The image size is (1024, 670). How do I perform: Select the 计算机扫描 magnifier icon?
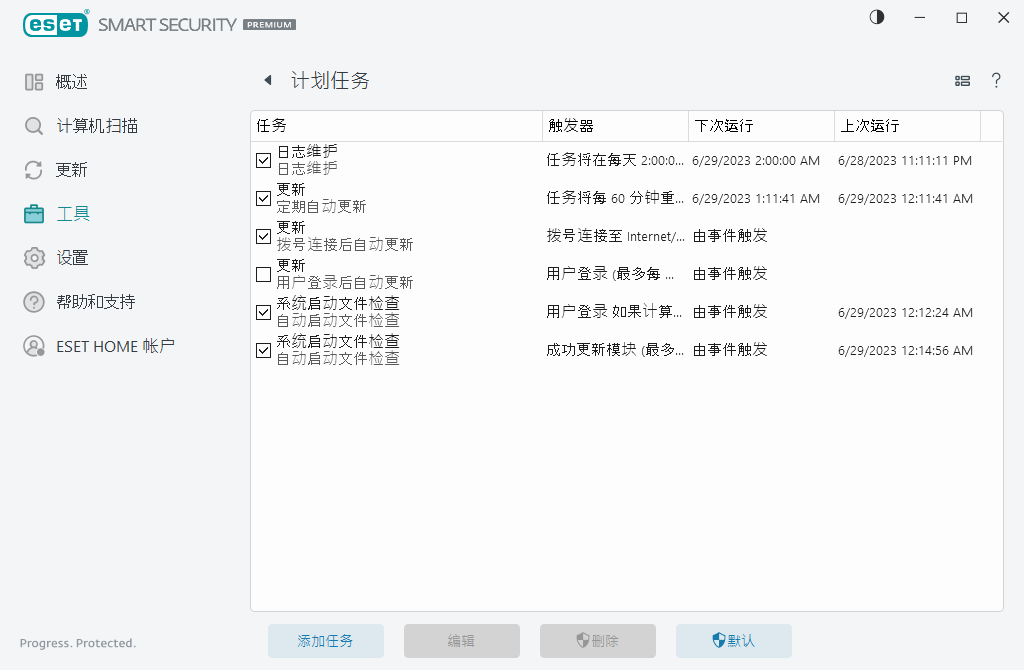click(x=33, y=125)
